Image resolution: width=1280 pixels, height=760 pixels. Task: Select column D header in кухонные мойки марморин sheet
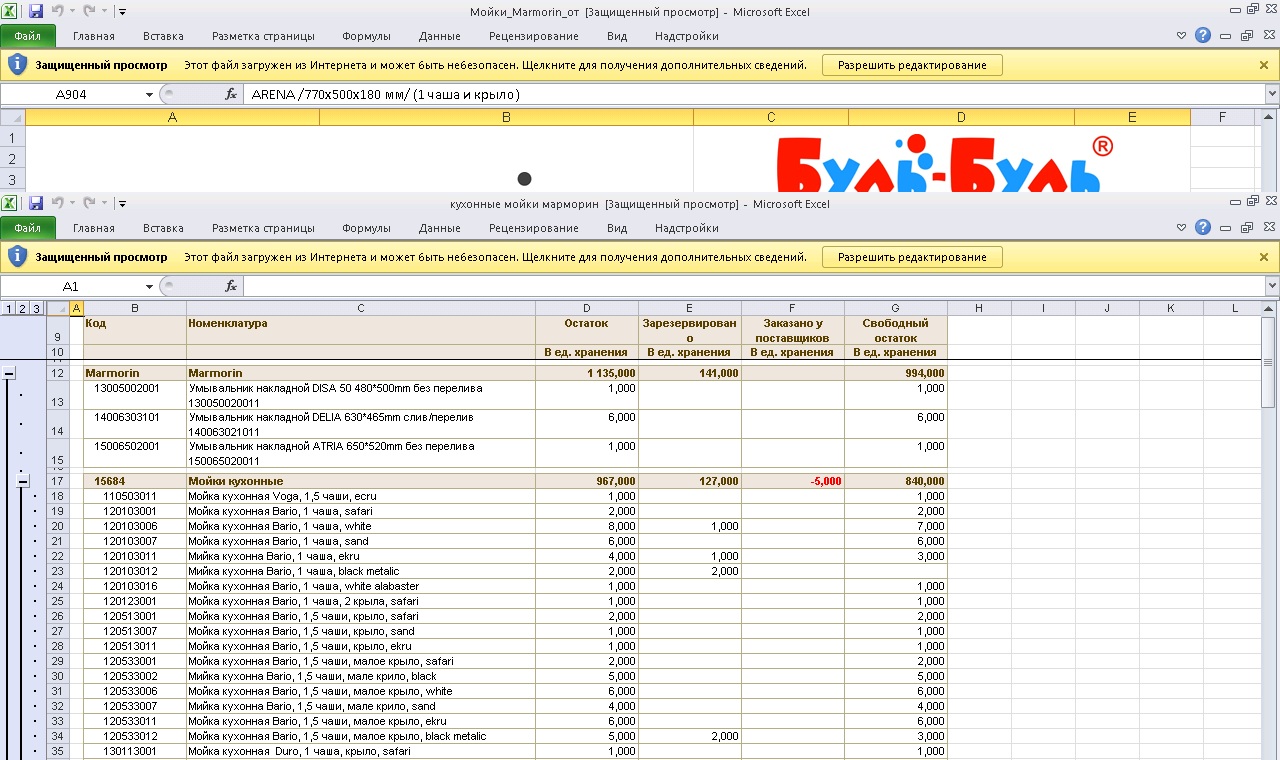tap(586, 308)
